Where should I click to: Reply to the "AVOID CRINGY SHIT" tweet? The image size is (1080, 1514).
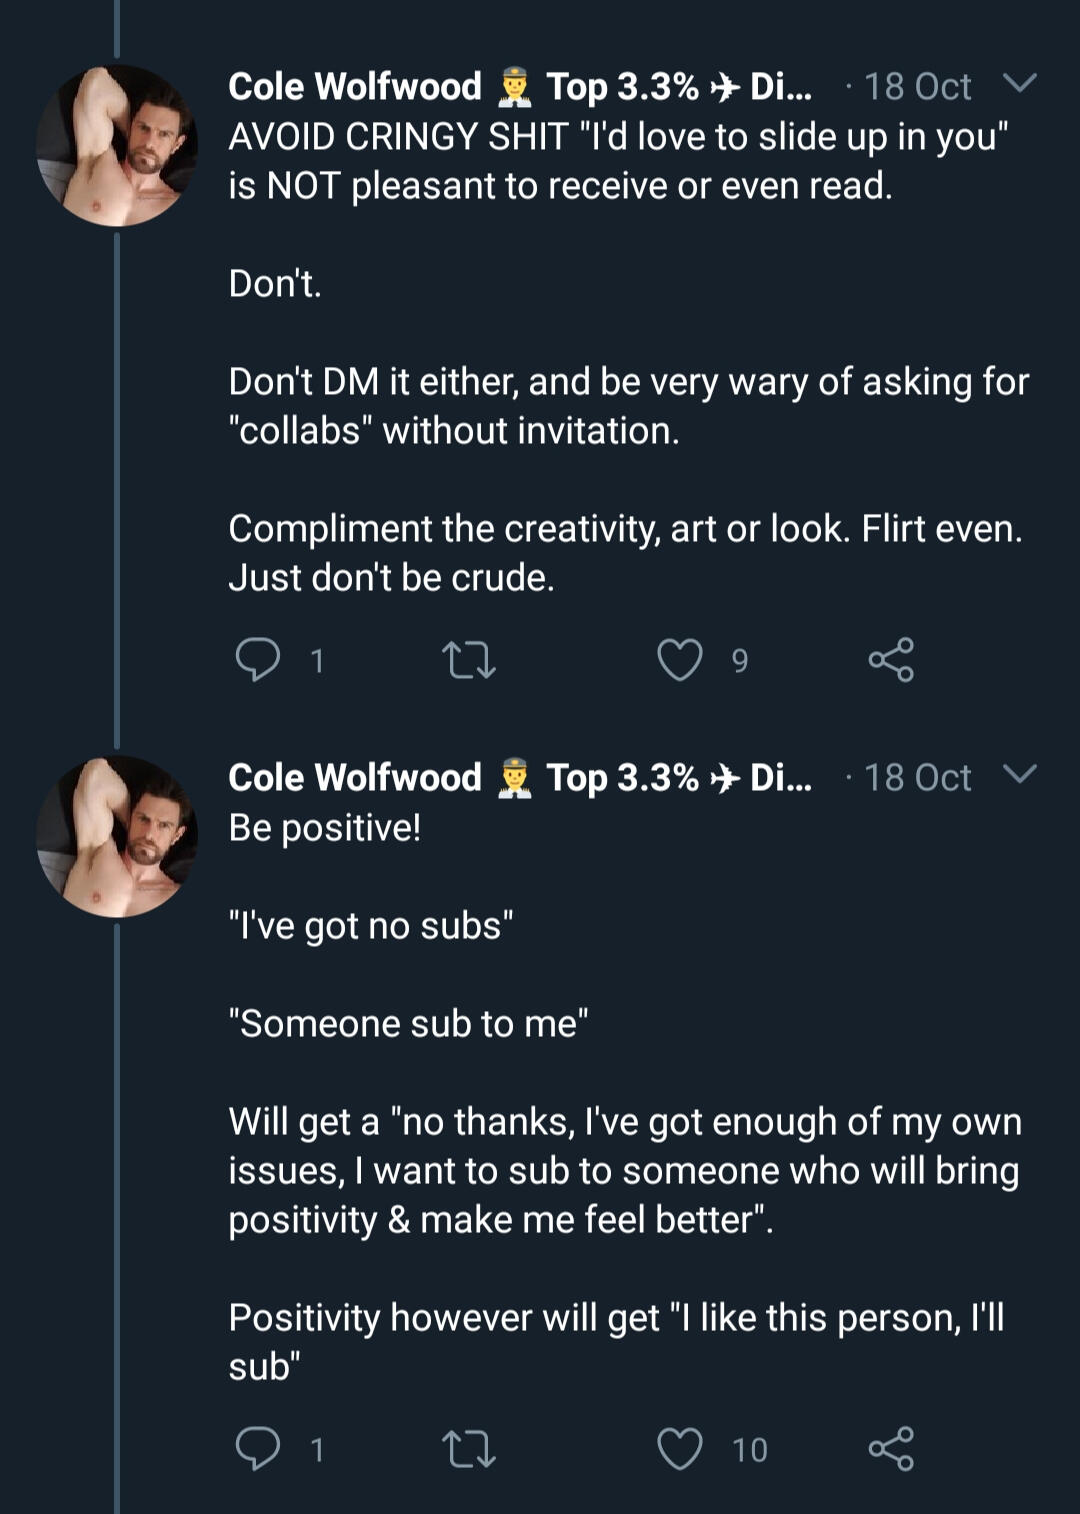point(258,660)
